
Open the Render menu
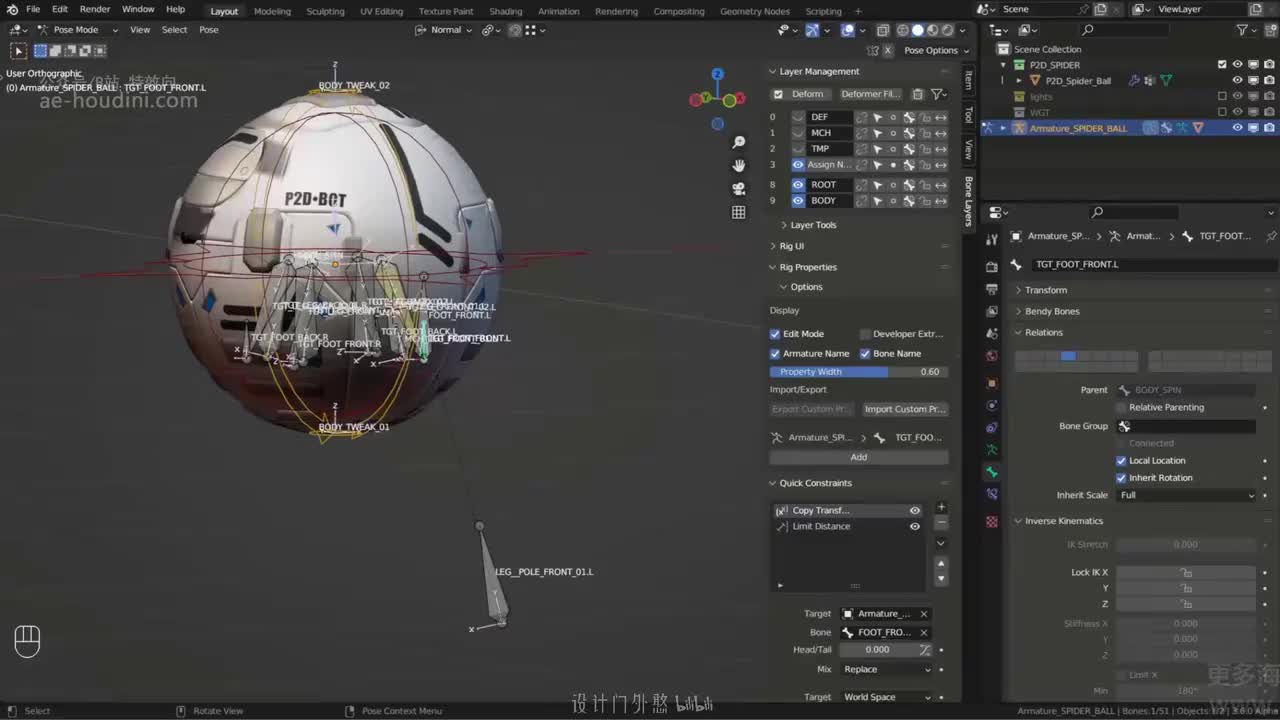(x=95, y=9)
